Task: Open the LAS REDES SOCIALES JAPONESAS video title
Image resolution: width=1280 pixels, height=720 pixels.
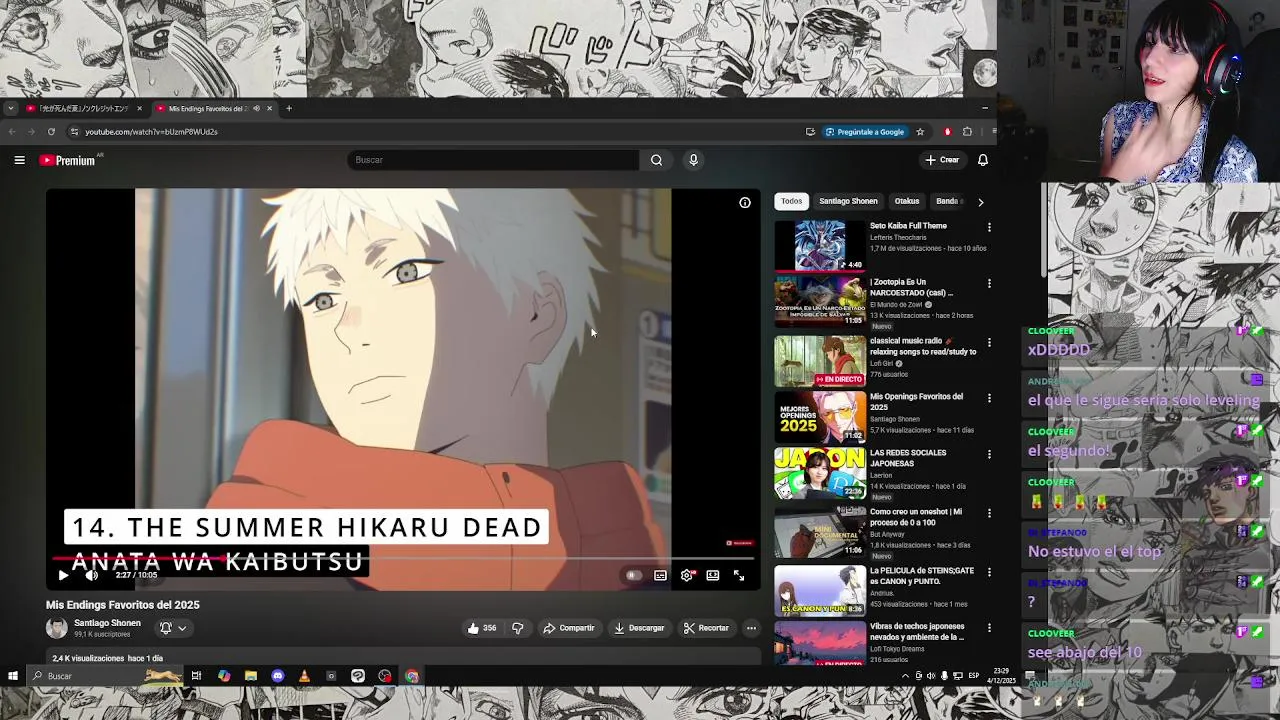Action: (908, 458)
